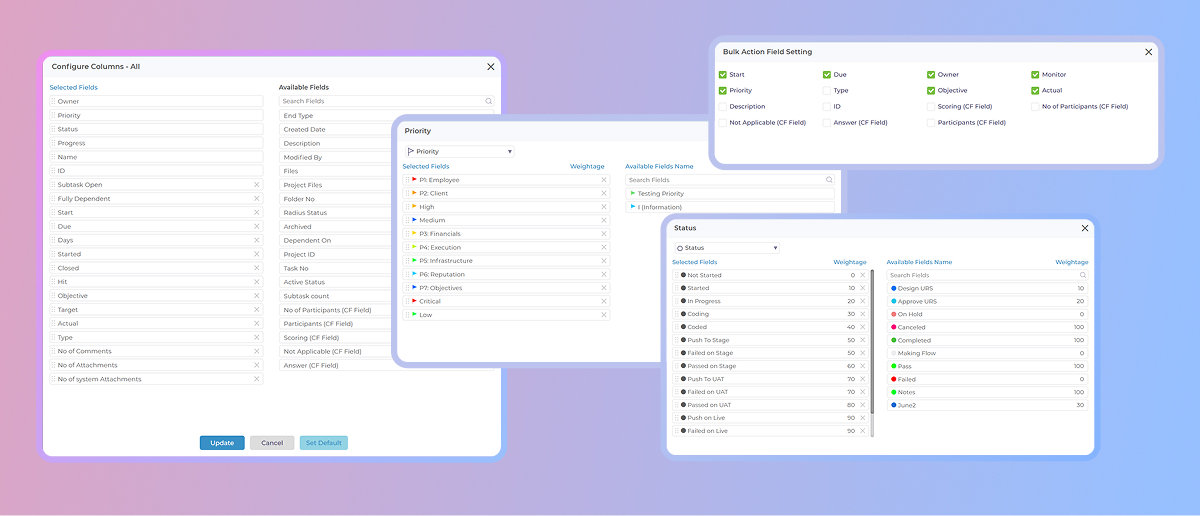Image resolution: width=1200 pixels, height=516 pixels.
Task: Click the search icon in Configure Columns
Action: tap(488, 101)
